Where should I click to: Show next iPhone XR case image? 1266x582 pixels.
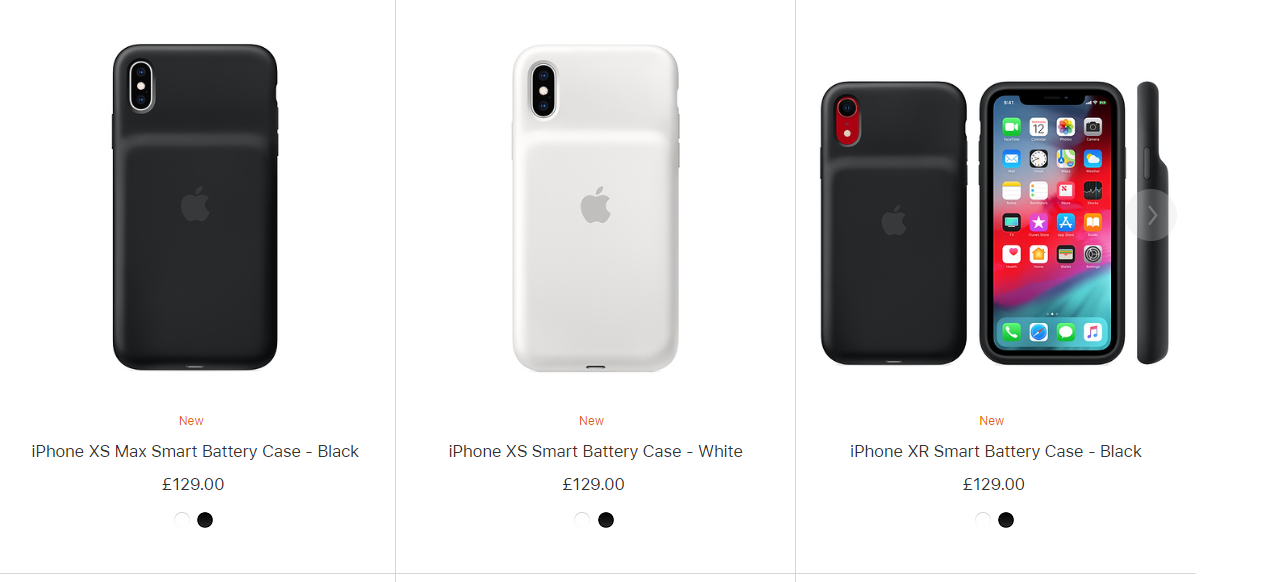point(1151,215)
